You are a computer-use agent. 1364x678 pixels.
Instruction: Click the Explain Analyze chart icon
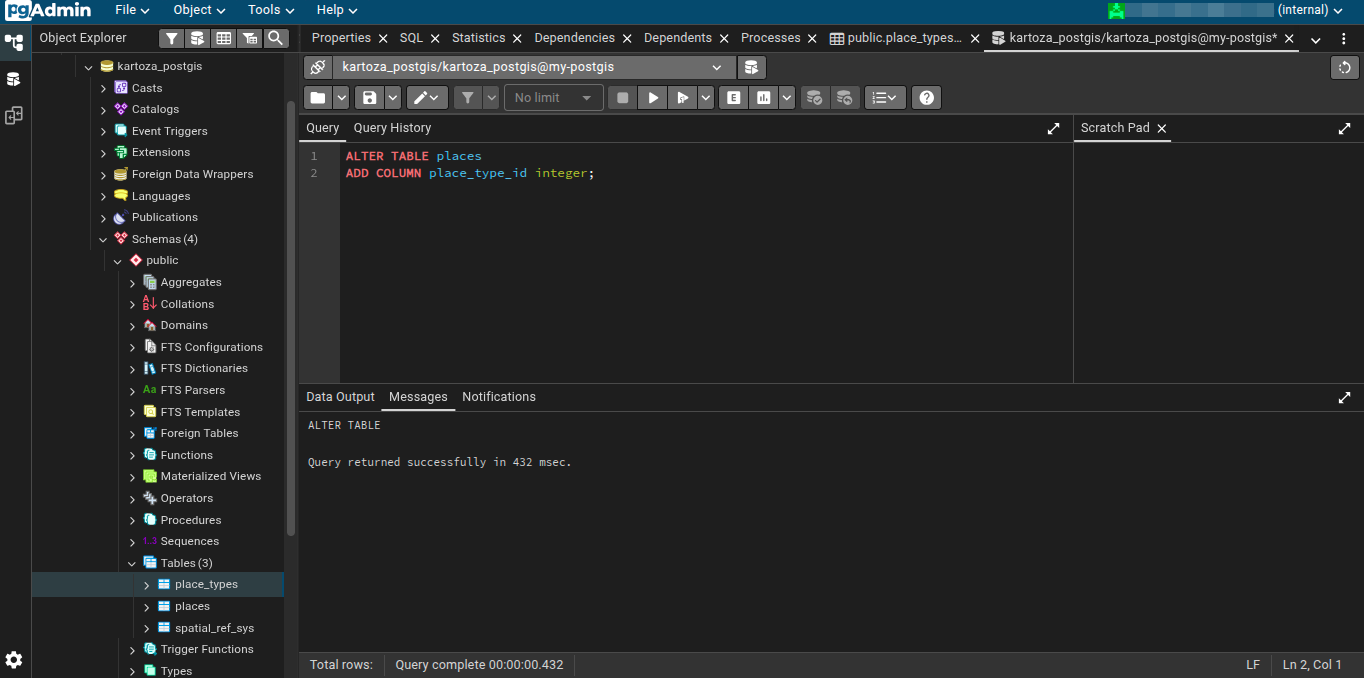pos(764,98)
